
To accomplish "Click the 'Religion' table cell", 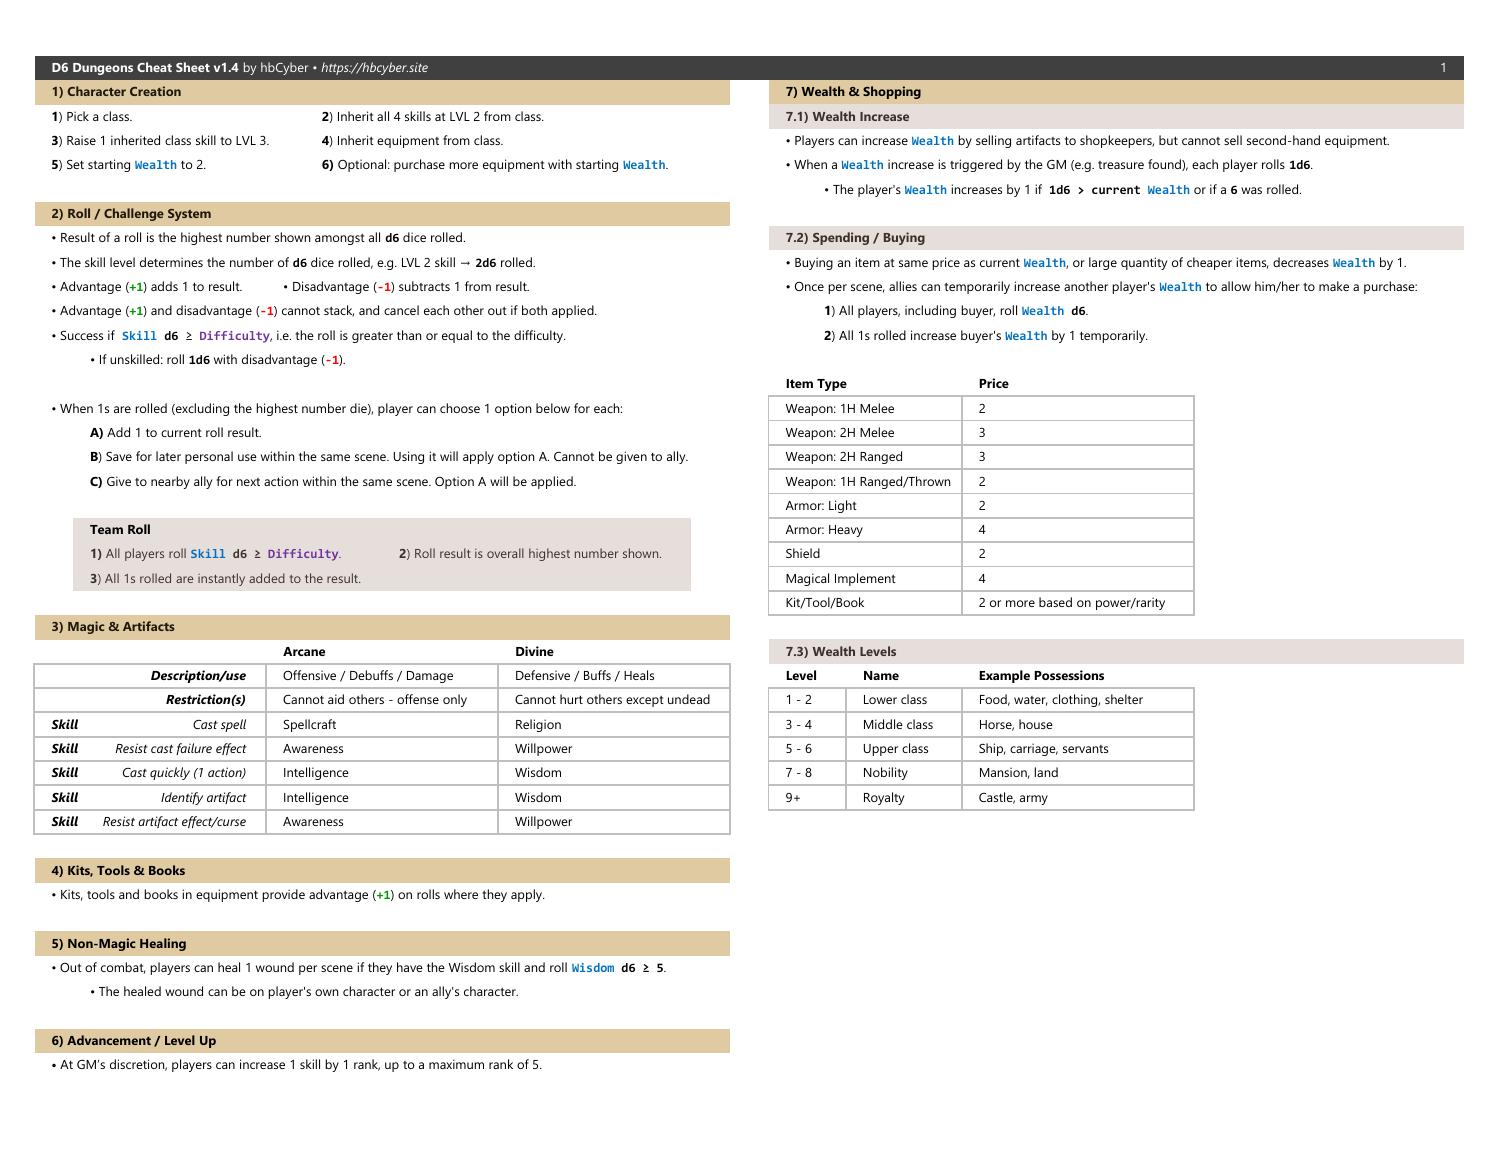I will [614, 725].
